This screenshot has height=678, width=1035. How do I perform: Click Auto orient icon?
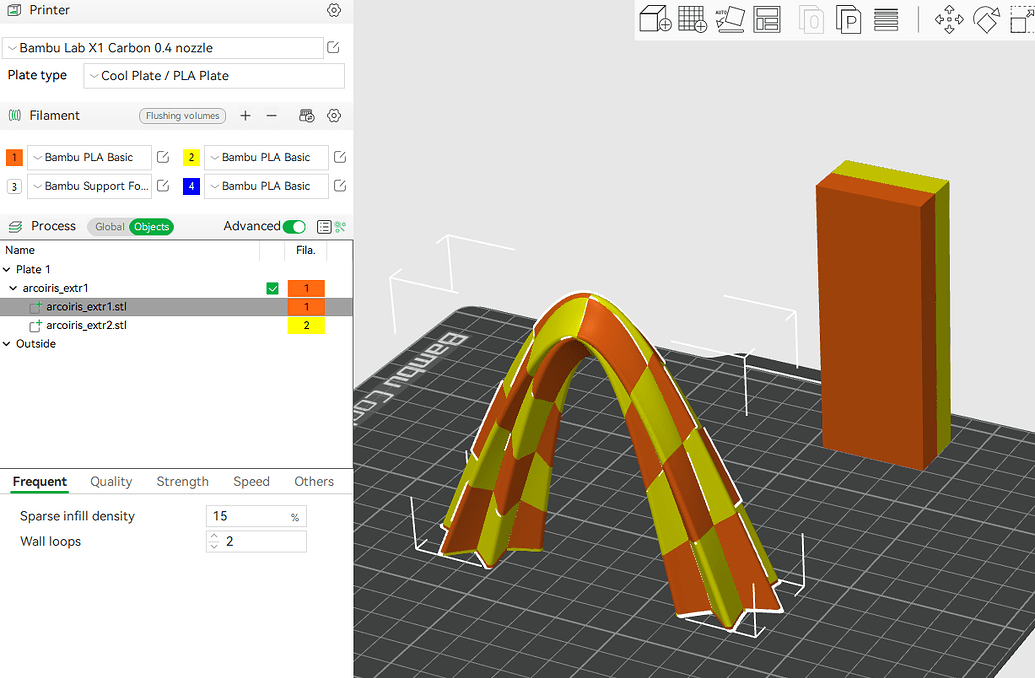730,19
